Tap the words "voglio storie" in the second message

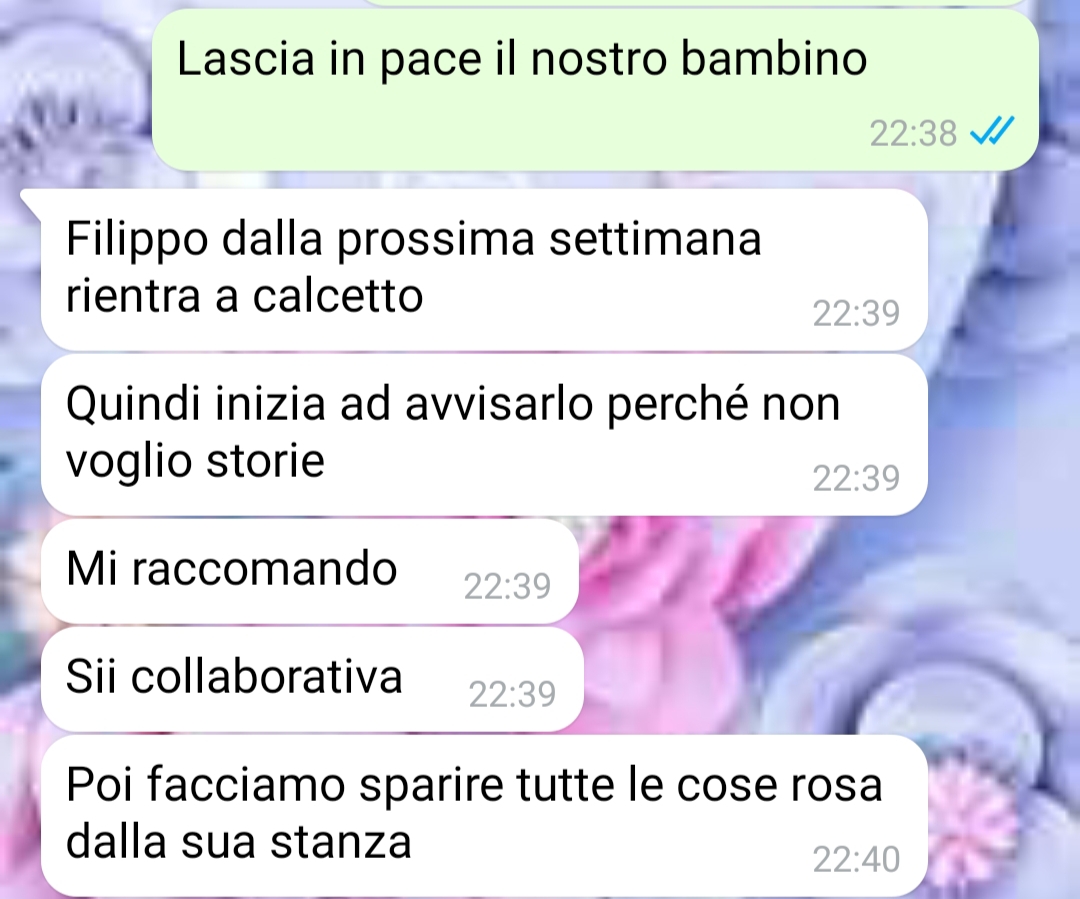pyautogui.click(x=195, y=462)
